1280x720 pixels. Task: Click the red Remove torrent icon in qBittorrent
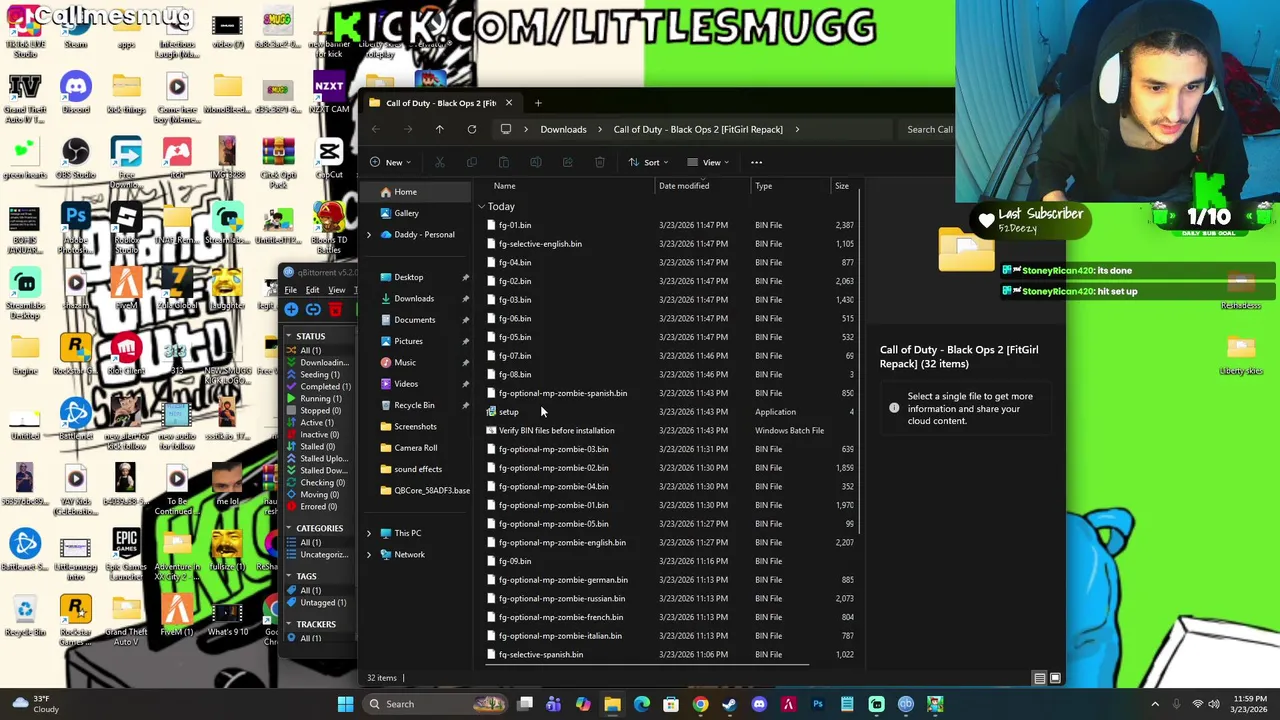click(x=335, y=310)
